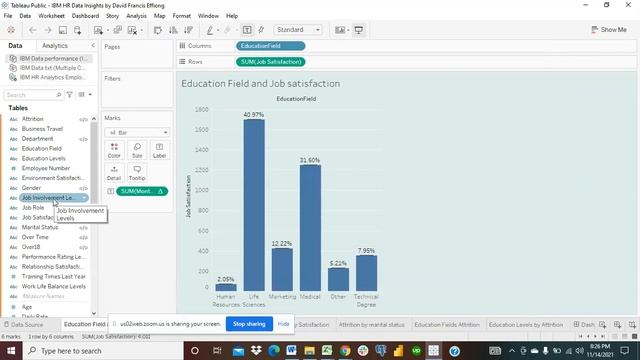Click the Undo back arrow in toolbar
This screenshot has width=640, height=360.
(33, 30)
